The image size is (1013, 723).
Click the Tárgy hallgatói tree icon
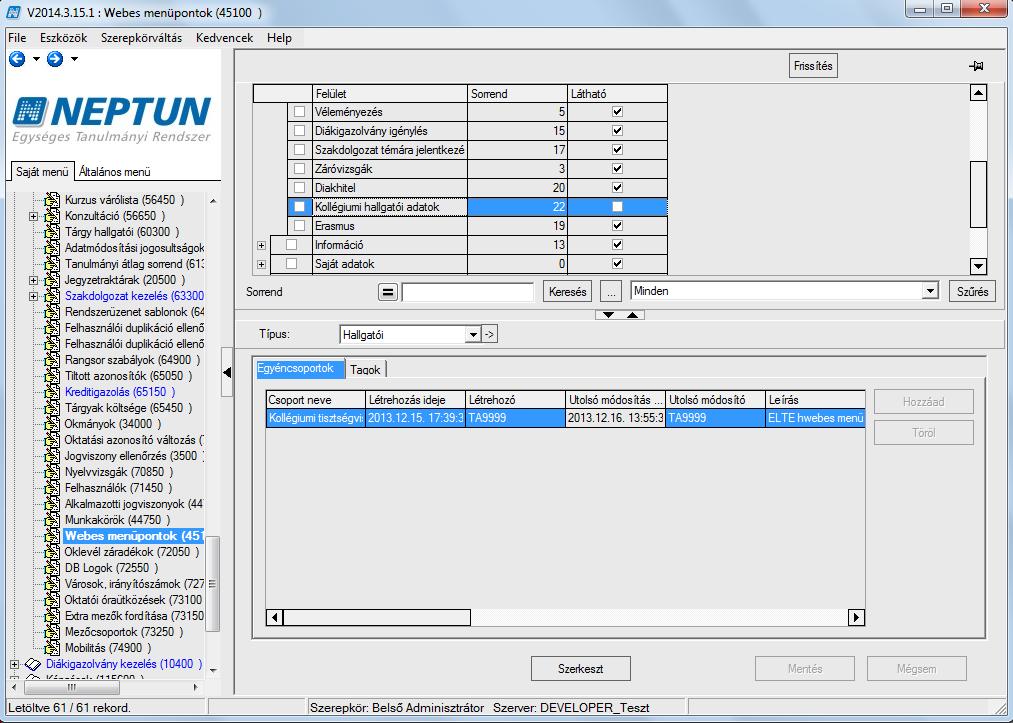(52, 232)
